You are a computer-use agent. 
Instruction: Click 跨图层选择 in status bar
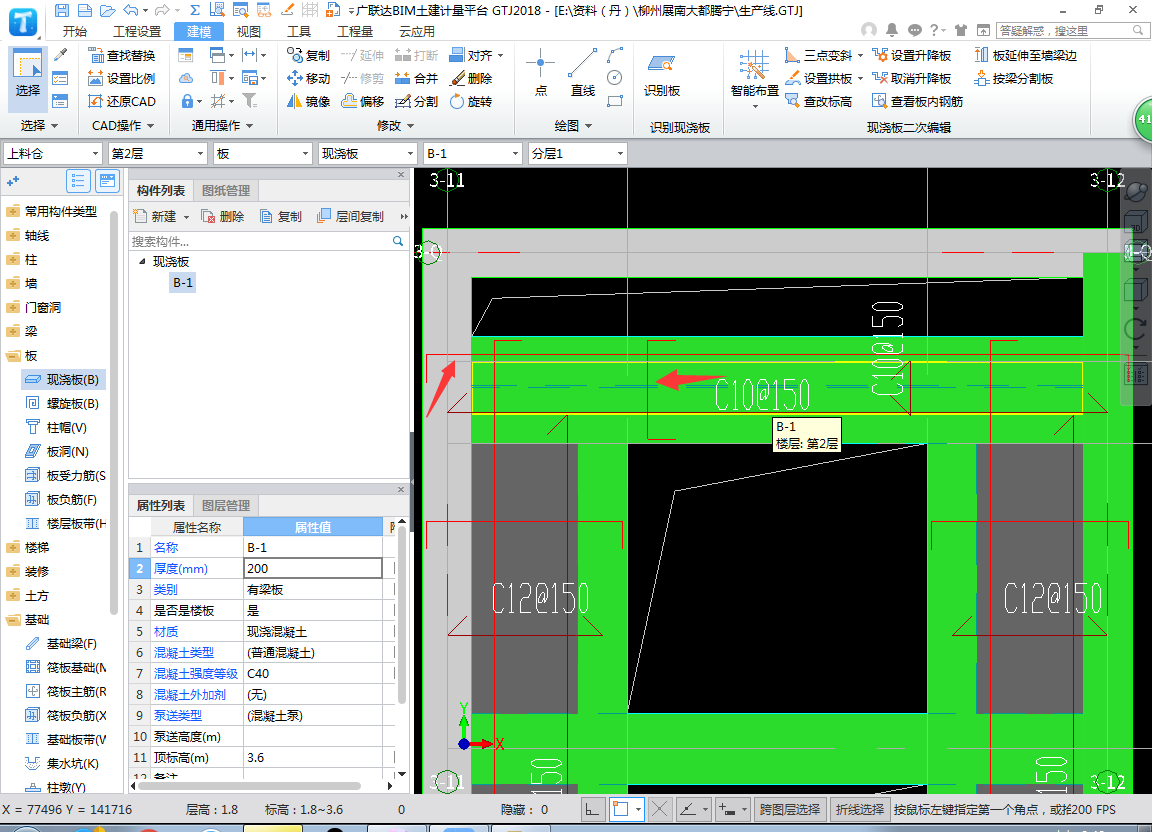pyautogui.click(x=790, y=809)
